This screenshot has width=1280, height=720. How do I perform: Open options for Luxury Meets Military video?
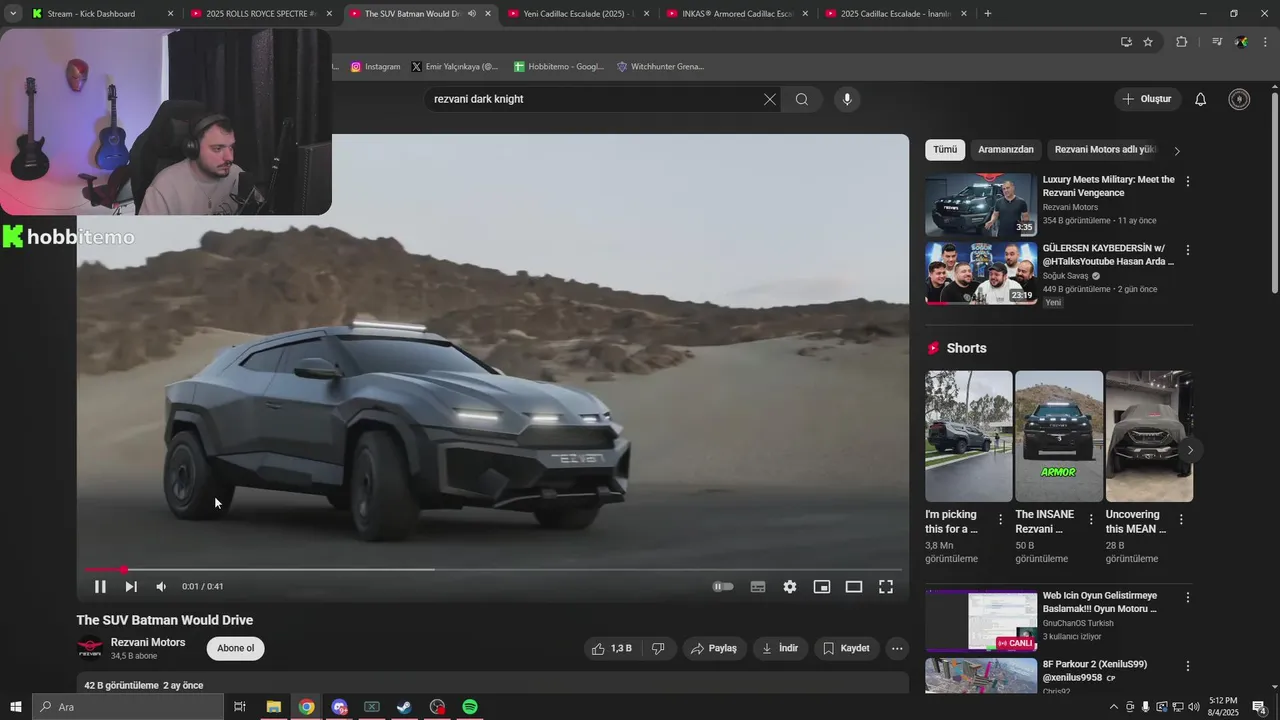[x=1188, y=181]
